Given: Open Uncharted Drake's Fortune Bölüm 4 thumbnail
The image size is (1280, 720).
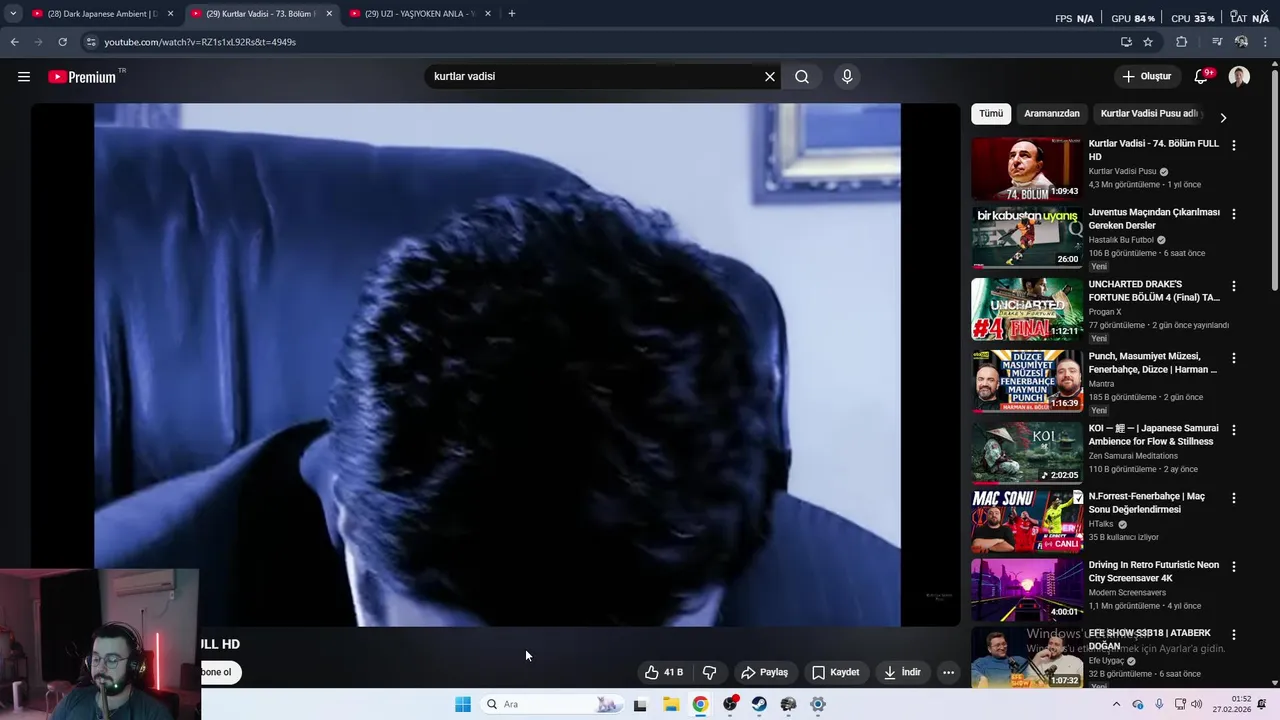Looking at the screenshot, I should [1027, 309].
